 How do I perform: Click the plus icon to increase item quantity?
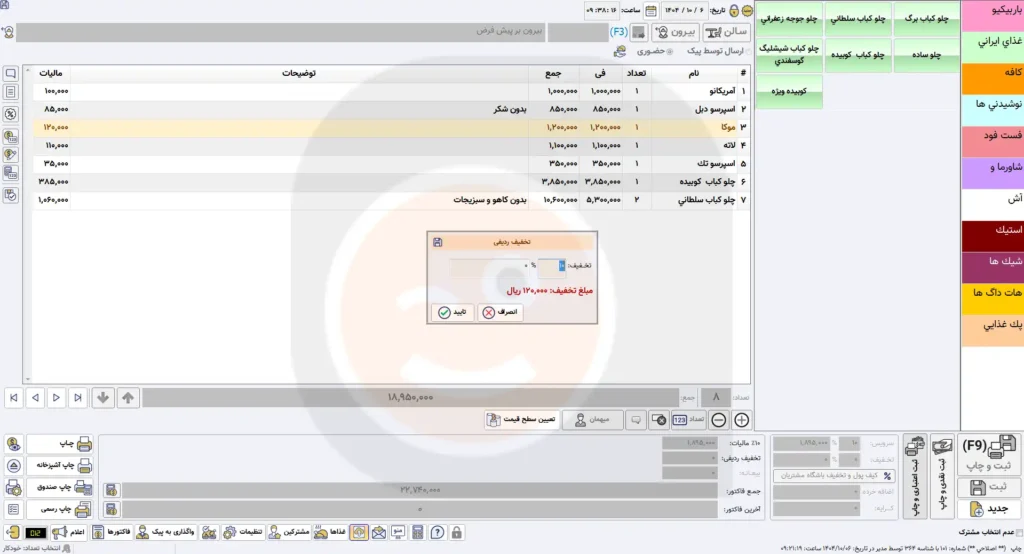pyautogui.click(x=741, y=421)
